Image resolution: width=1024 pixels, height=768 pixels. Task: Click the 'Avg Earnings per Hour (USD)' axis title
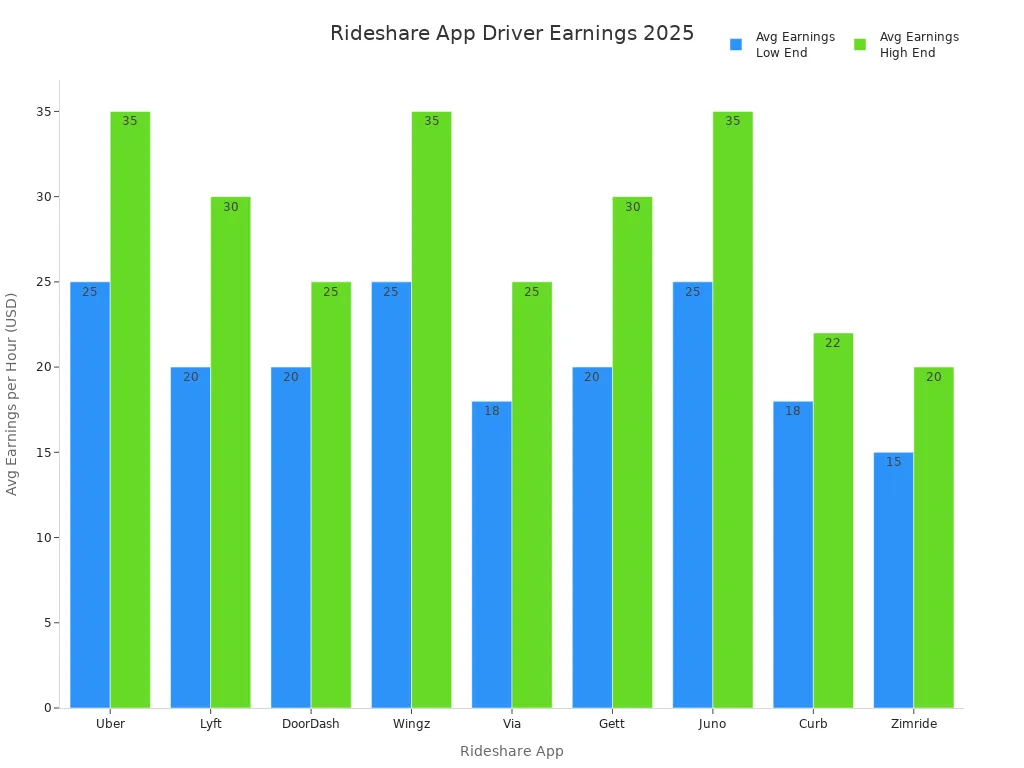[x=11, y=394]
